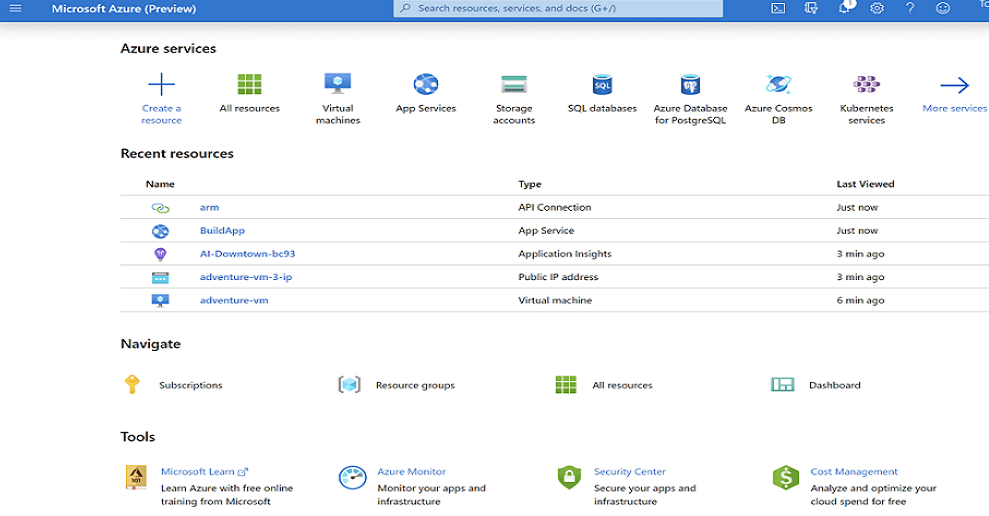989x516 pixels.
Task: Click the 'Application Insights' type cell
Action: [x=565, y=254]
